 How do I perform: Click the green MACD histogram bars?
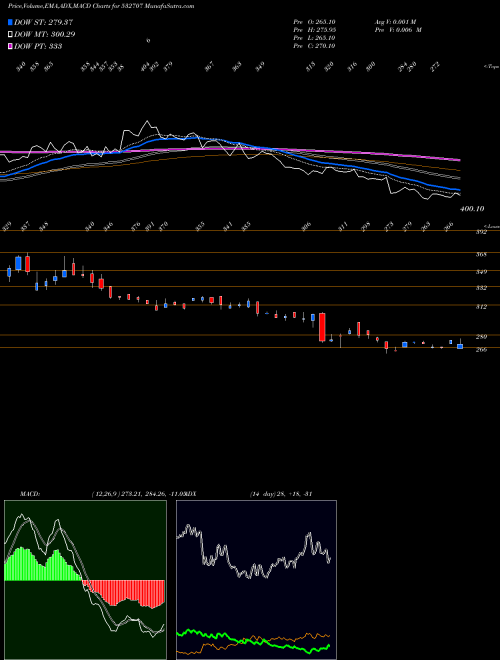(x=42, y=566)
